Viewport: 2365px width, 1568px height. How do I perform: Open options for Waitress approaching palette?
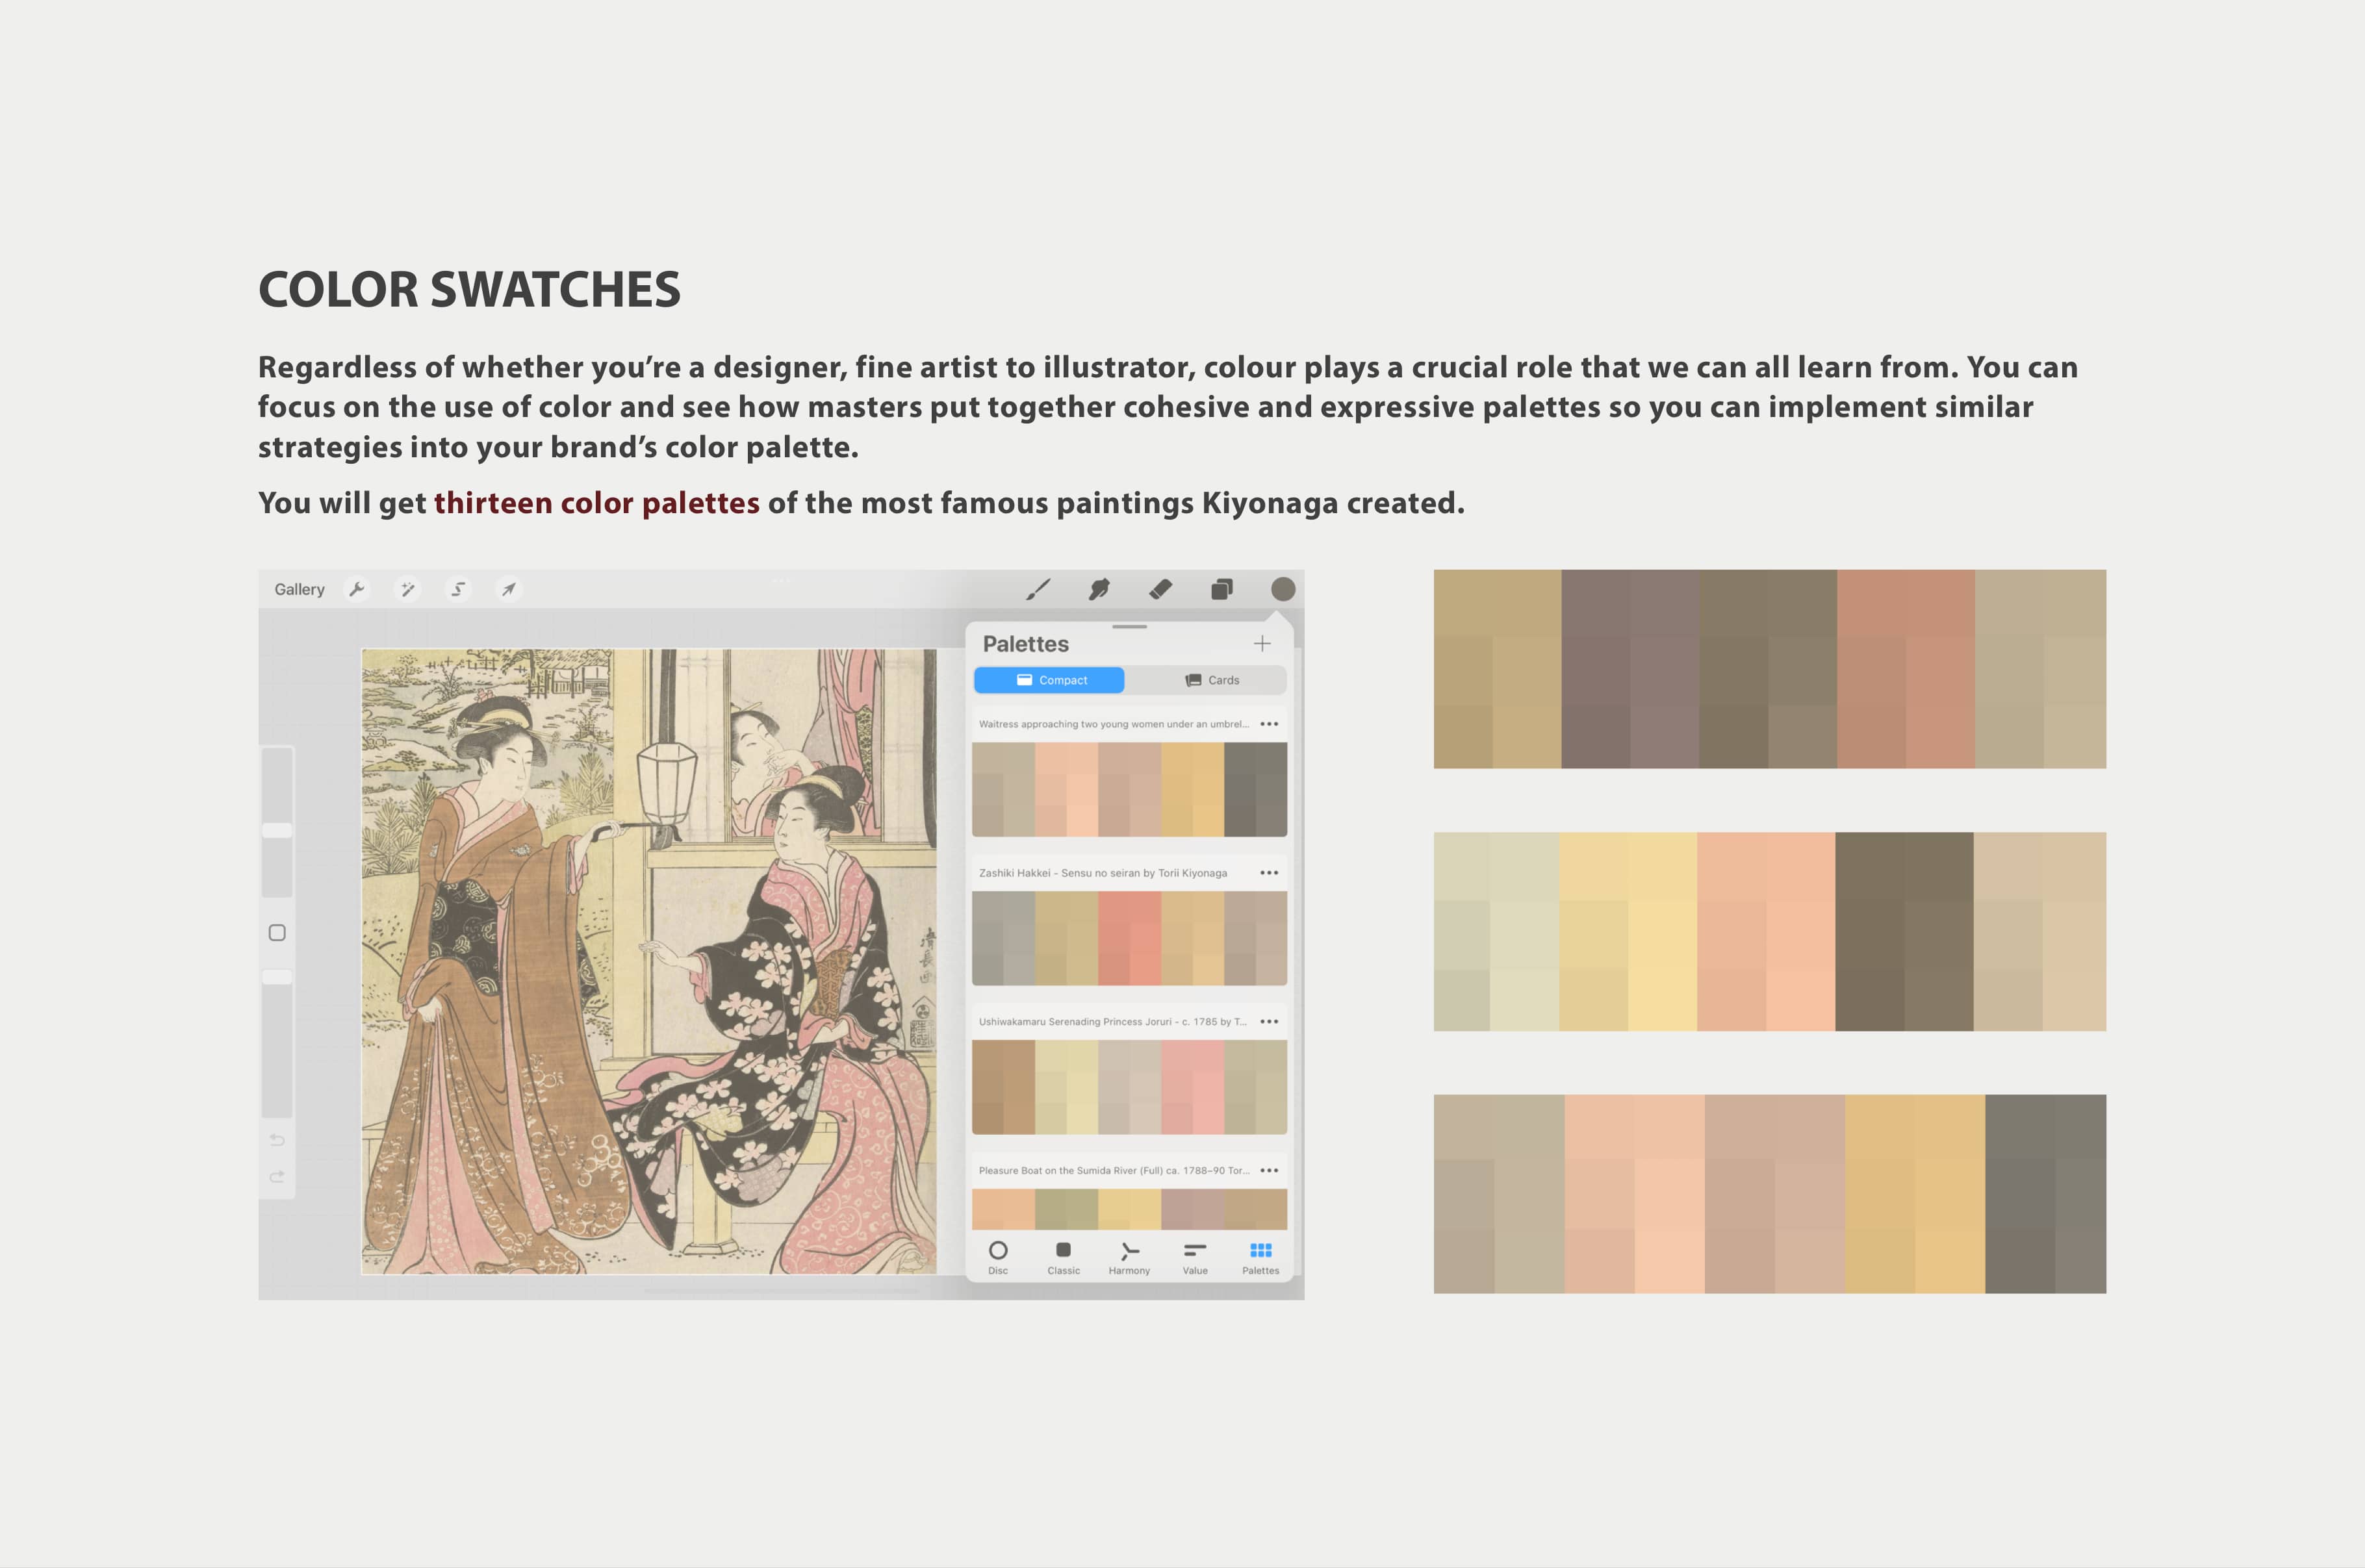pyautogui.click(x=1271, y=723)
